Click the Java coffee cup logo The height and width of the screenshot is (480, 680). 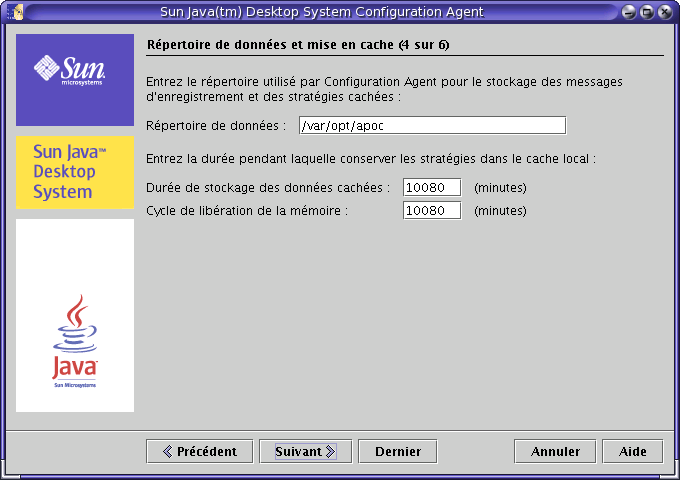[x=75, y=341]
